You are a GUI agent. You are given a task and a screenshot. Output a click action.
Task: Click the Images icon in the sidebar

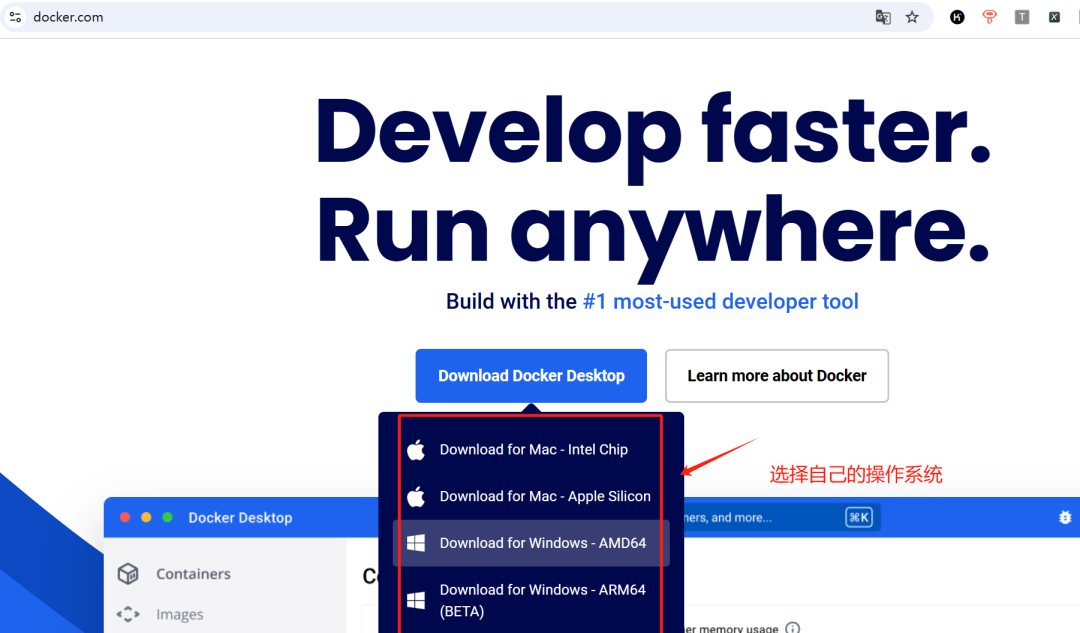pos(128,614)
